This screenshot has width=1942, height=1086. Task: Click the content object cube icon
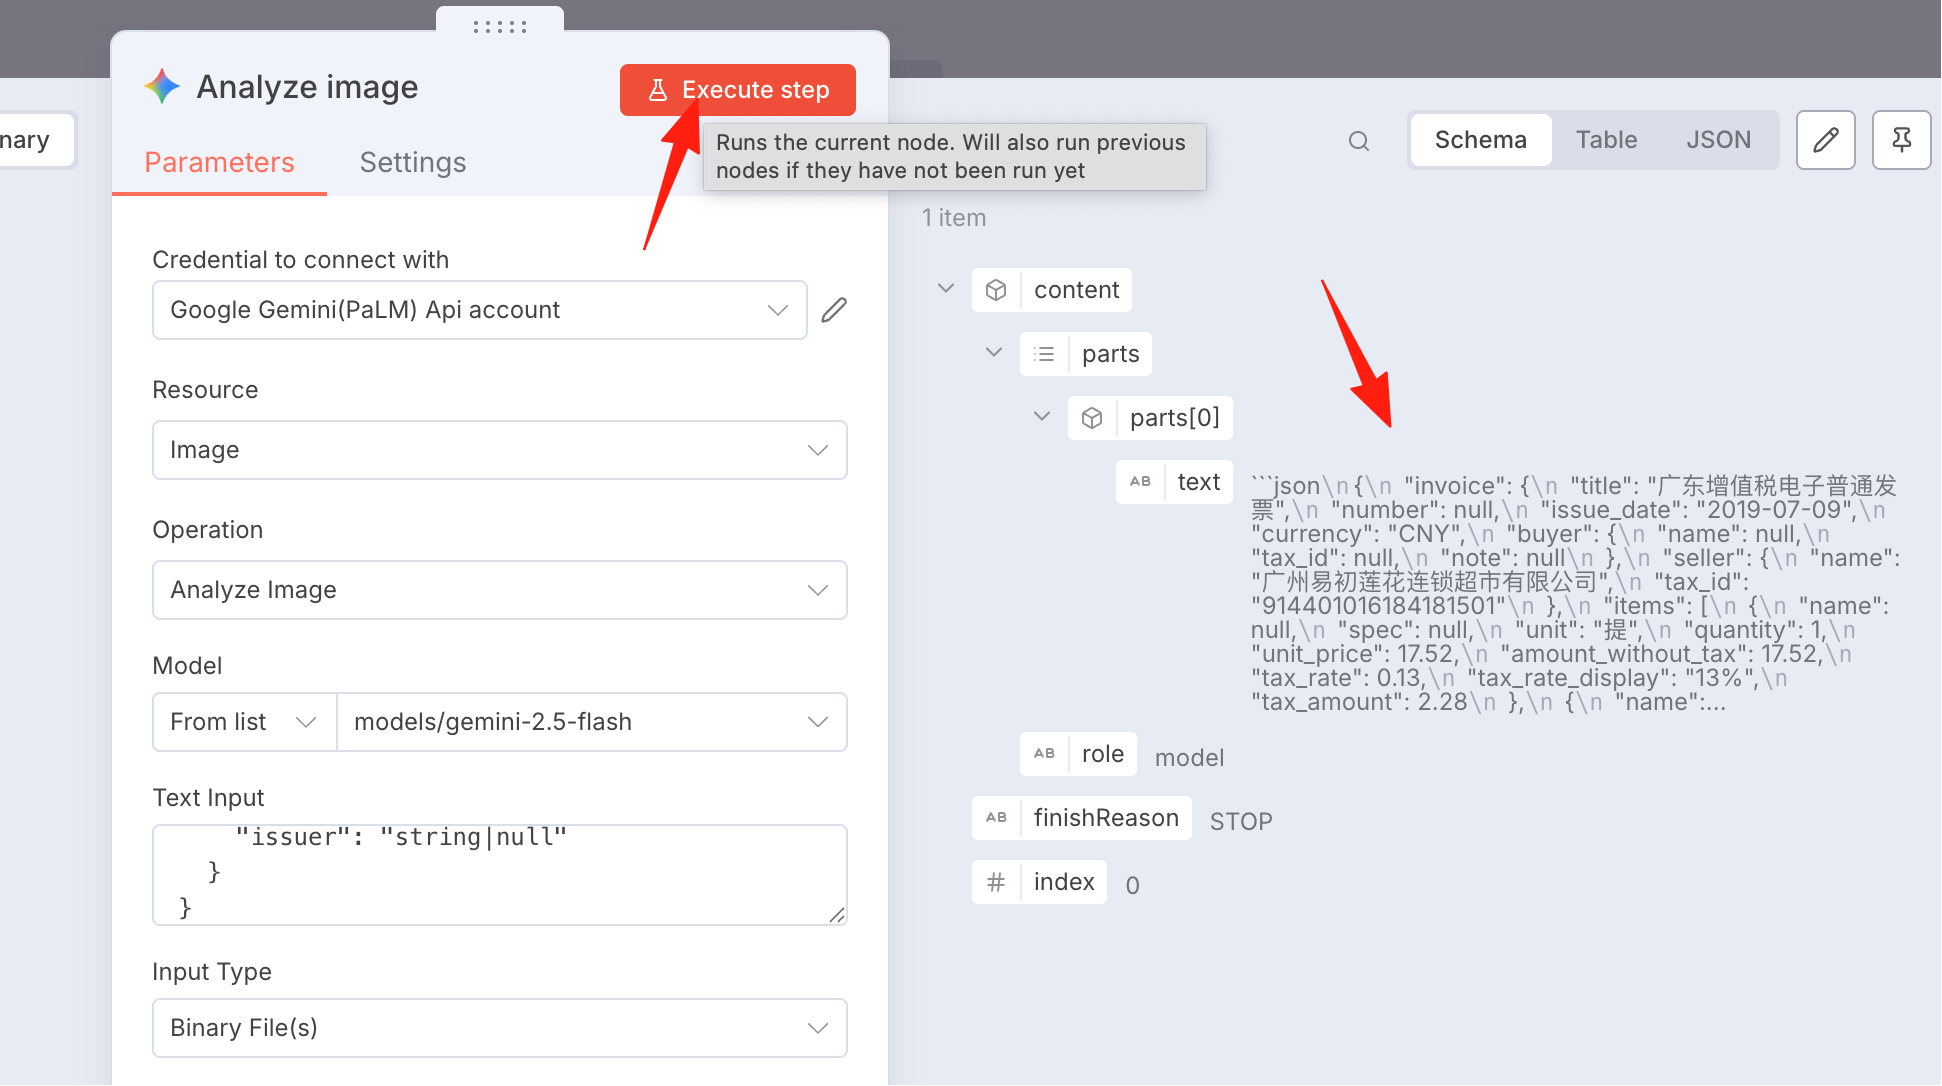click(996, 290)
